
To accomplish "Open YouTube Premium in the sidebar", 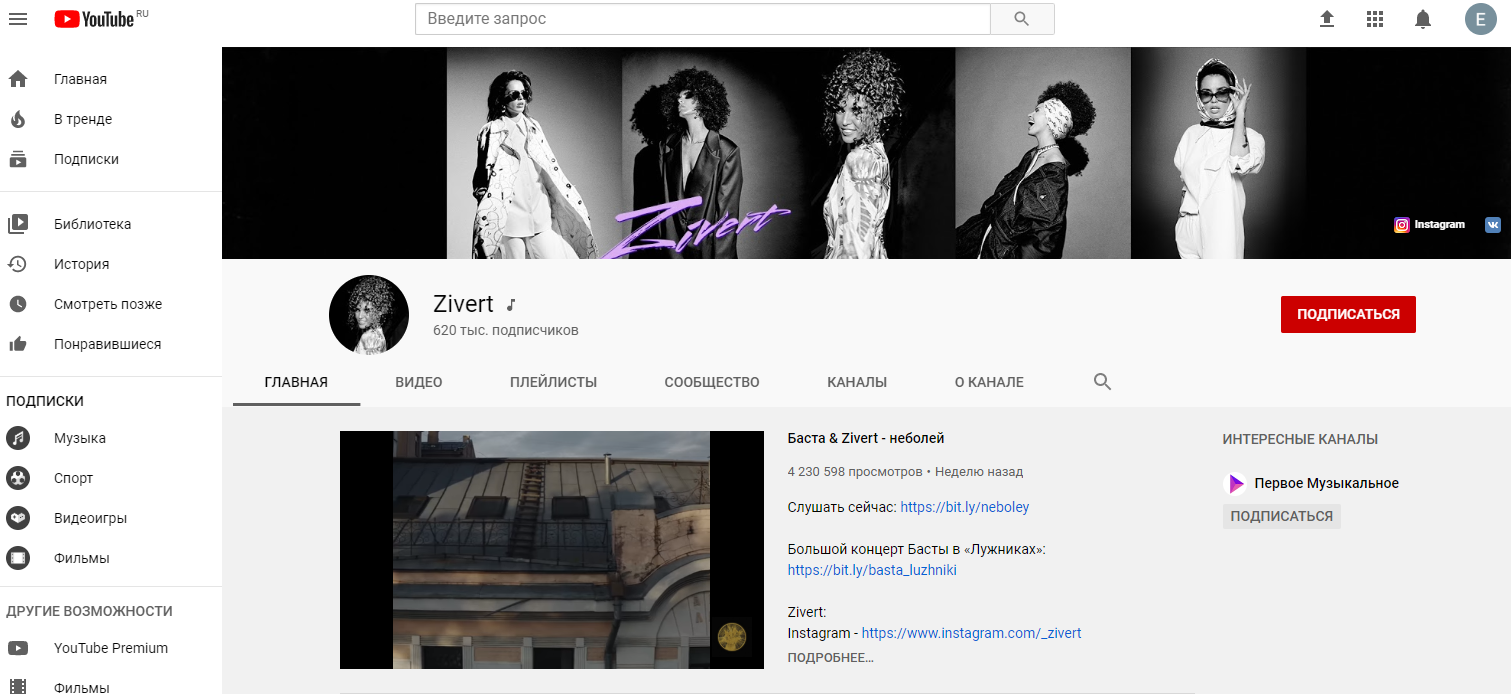I will [111, 648].
